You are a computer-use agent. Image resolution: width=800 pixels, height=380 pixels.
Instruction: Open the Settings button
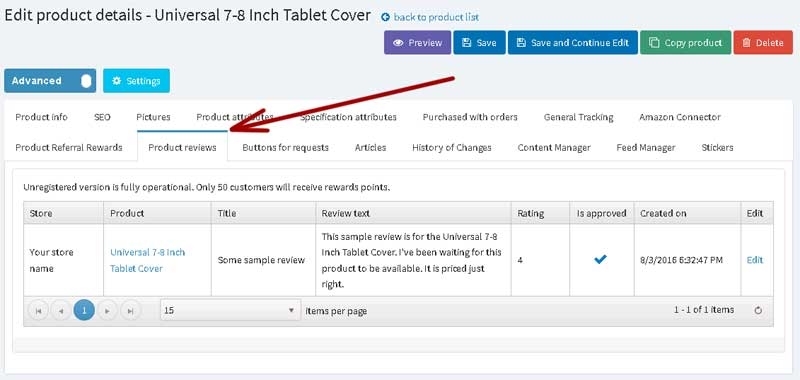click(x=136, y=81)
